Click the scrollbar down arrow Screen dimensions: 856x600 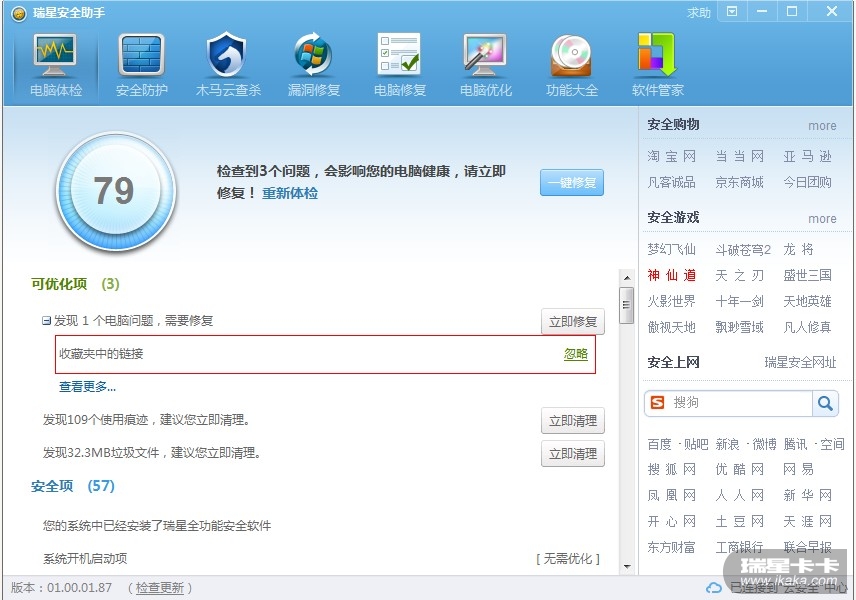pyautogui.click(x=627, y=567)
